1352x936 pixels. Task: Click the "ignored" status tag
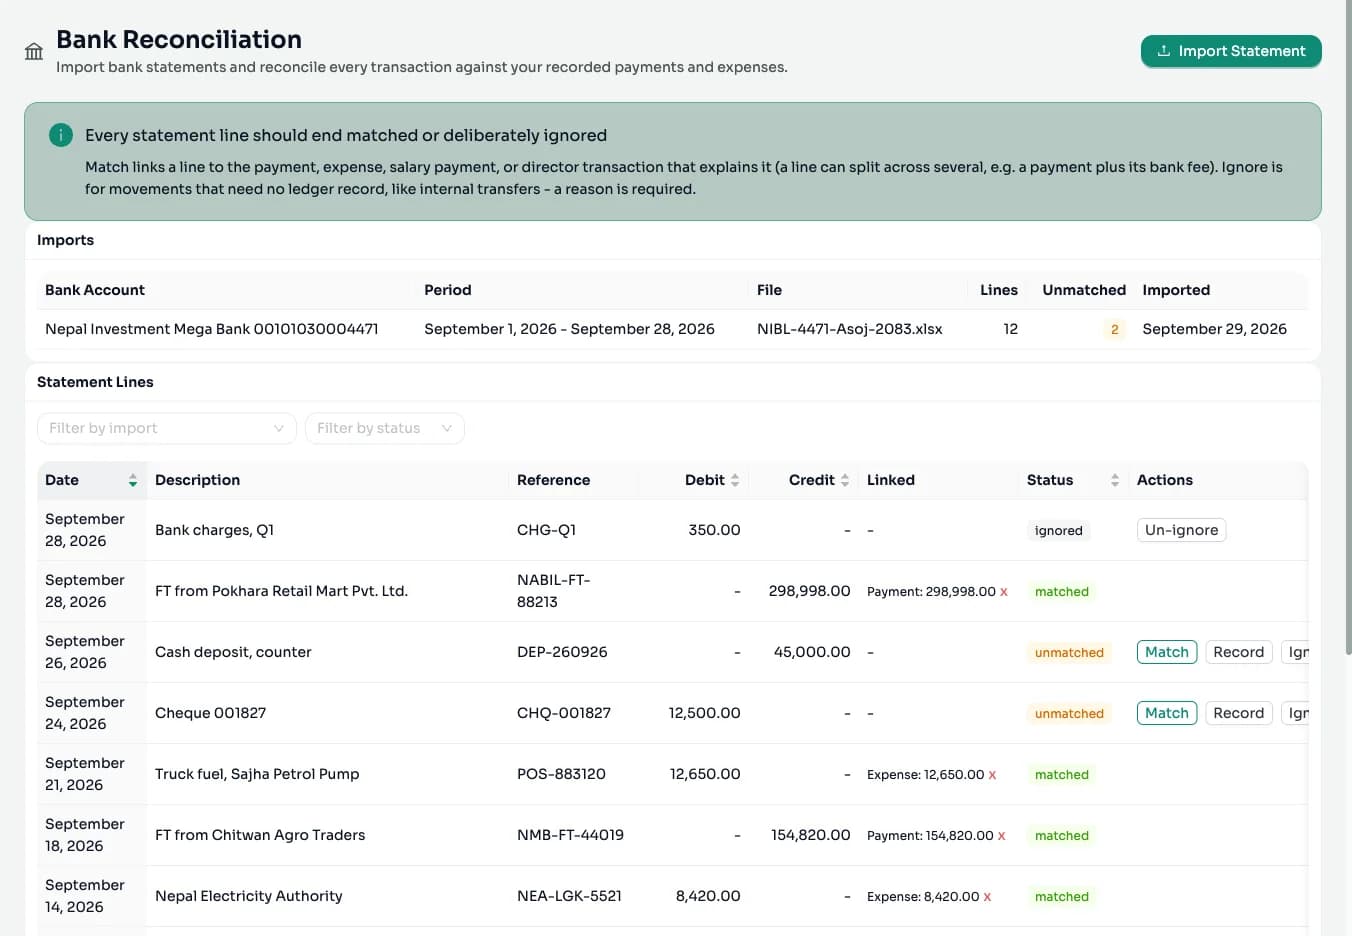pyautogui.click(x=1059, y=531)
